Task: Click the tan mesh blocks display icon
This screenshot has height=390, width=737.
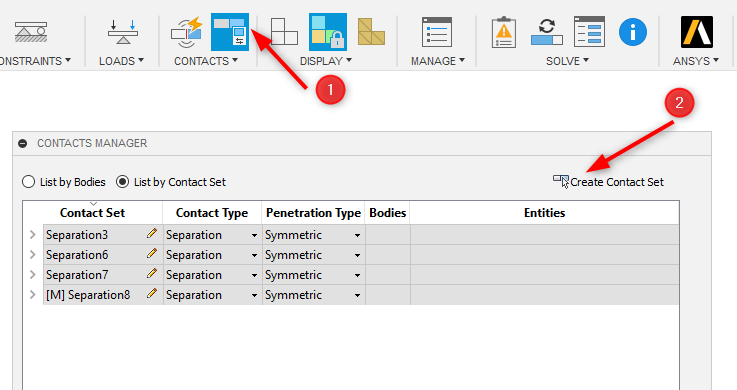Action: pyautogui.click(x=371, y=32)
